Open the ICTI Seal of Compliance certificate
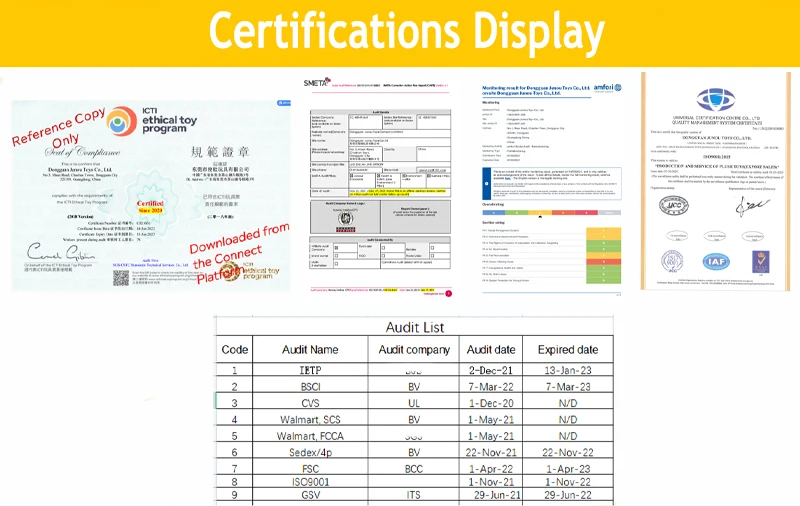The image size is (800, 506). click(x=151, y=195)
